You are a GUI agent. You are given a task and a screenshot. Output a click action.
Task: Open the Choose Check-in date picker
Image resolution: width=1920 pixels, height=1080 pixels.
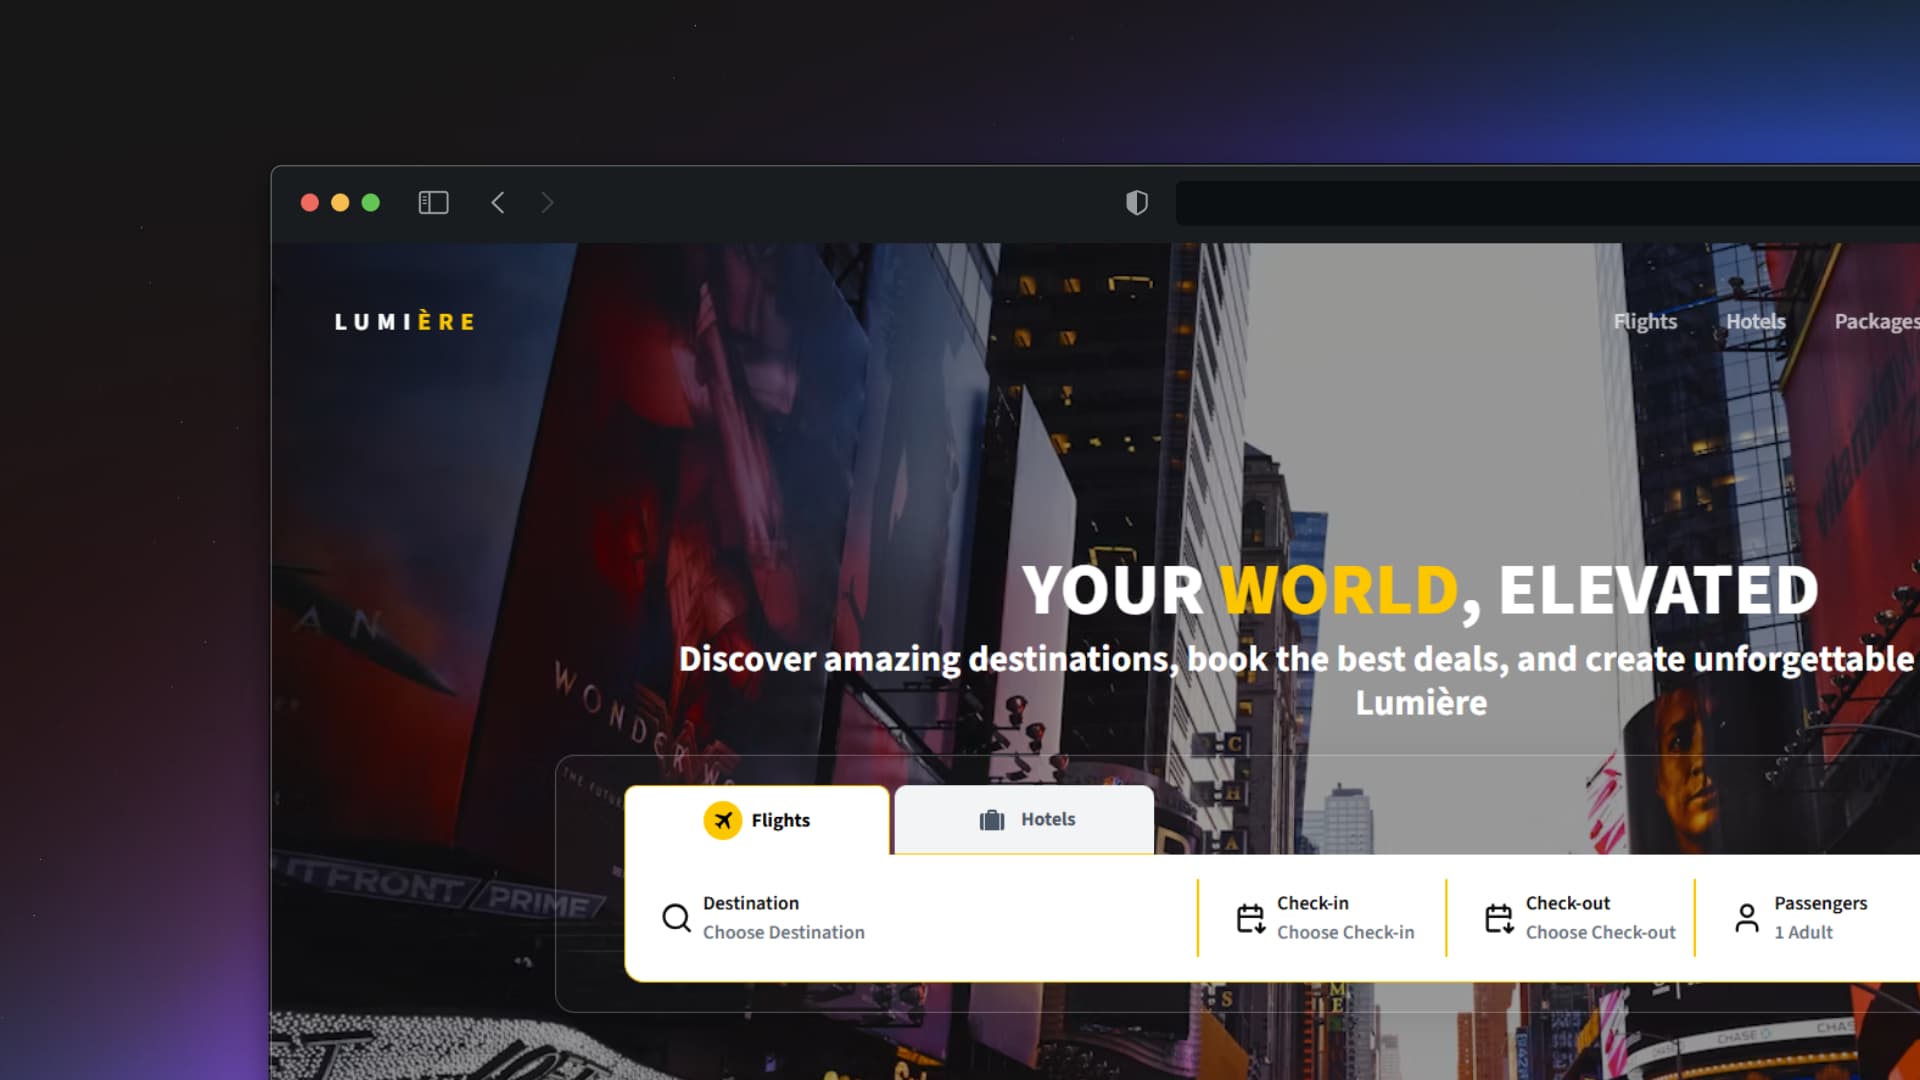(x=1345, y=932)
